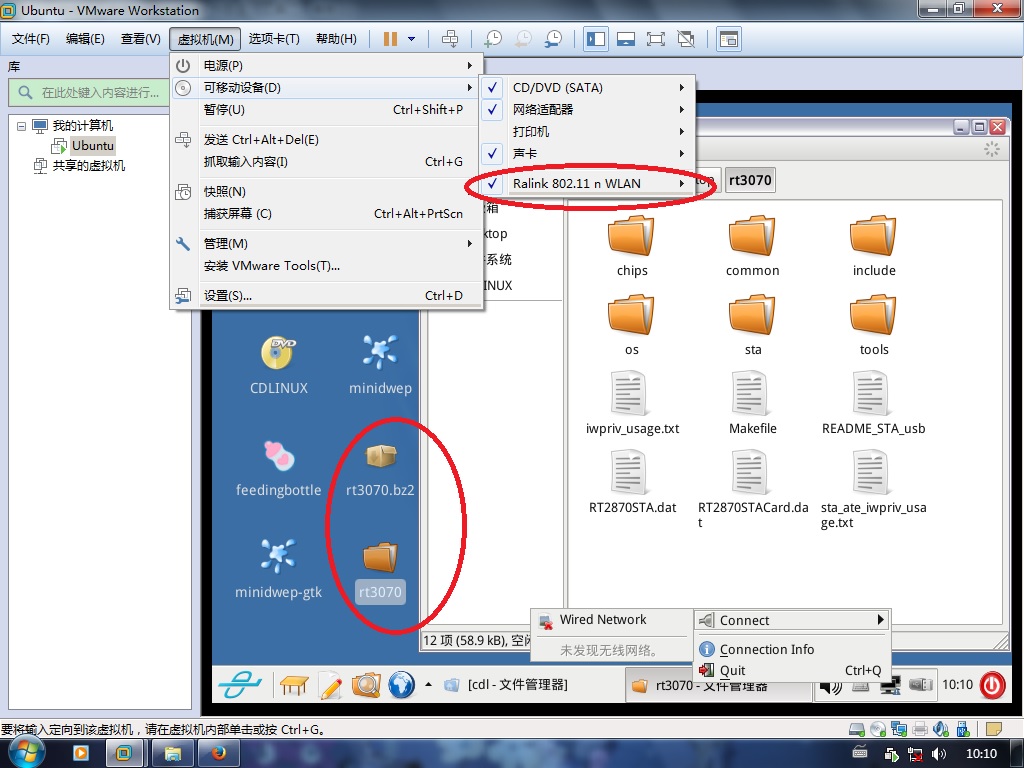Click the printer icon in VMware status bar
The height and width of the screenshot is (768, 1024).
click(920, 729)
